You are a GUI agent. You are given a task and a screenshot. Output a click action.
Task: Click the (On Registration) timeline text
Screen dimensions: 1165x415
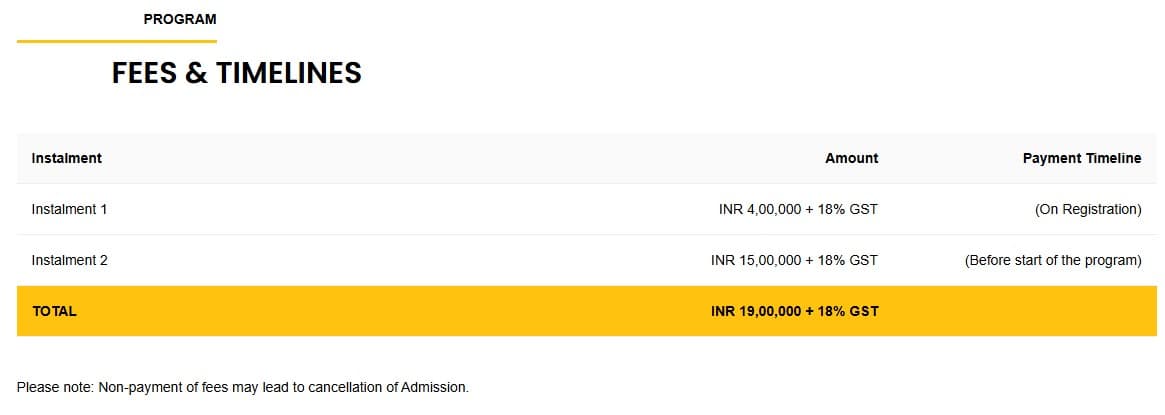pos(1088,210)
